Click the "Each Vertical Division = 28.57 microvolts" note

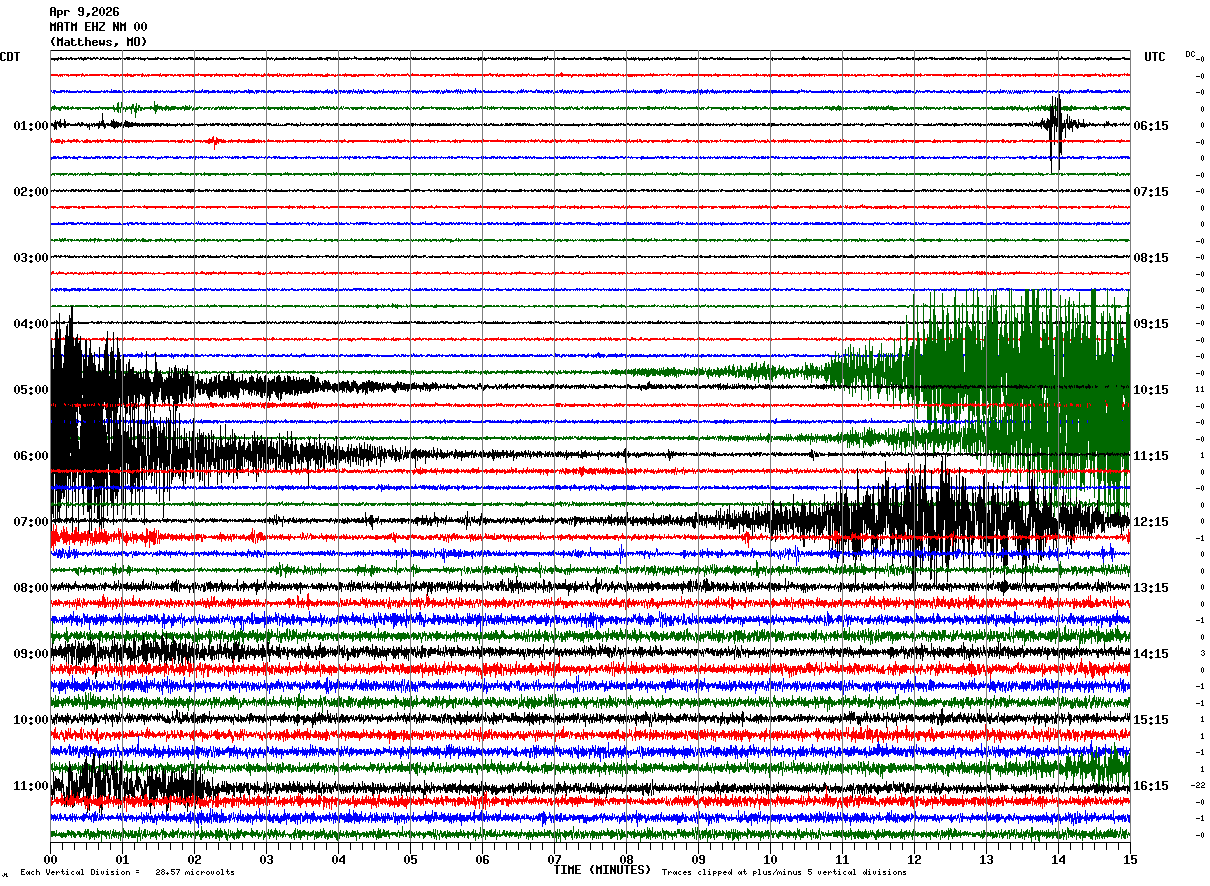[127, 873]
